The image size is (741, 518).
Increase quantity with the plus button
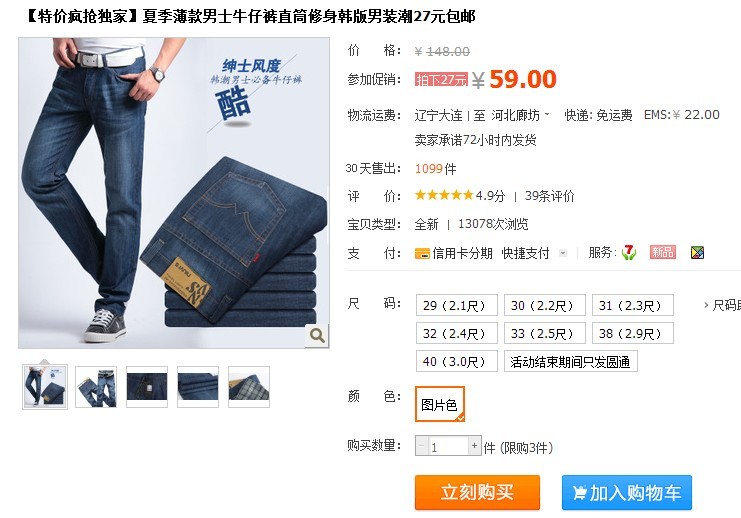click(474, 446)
